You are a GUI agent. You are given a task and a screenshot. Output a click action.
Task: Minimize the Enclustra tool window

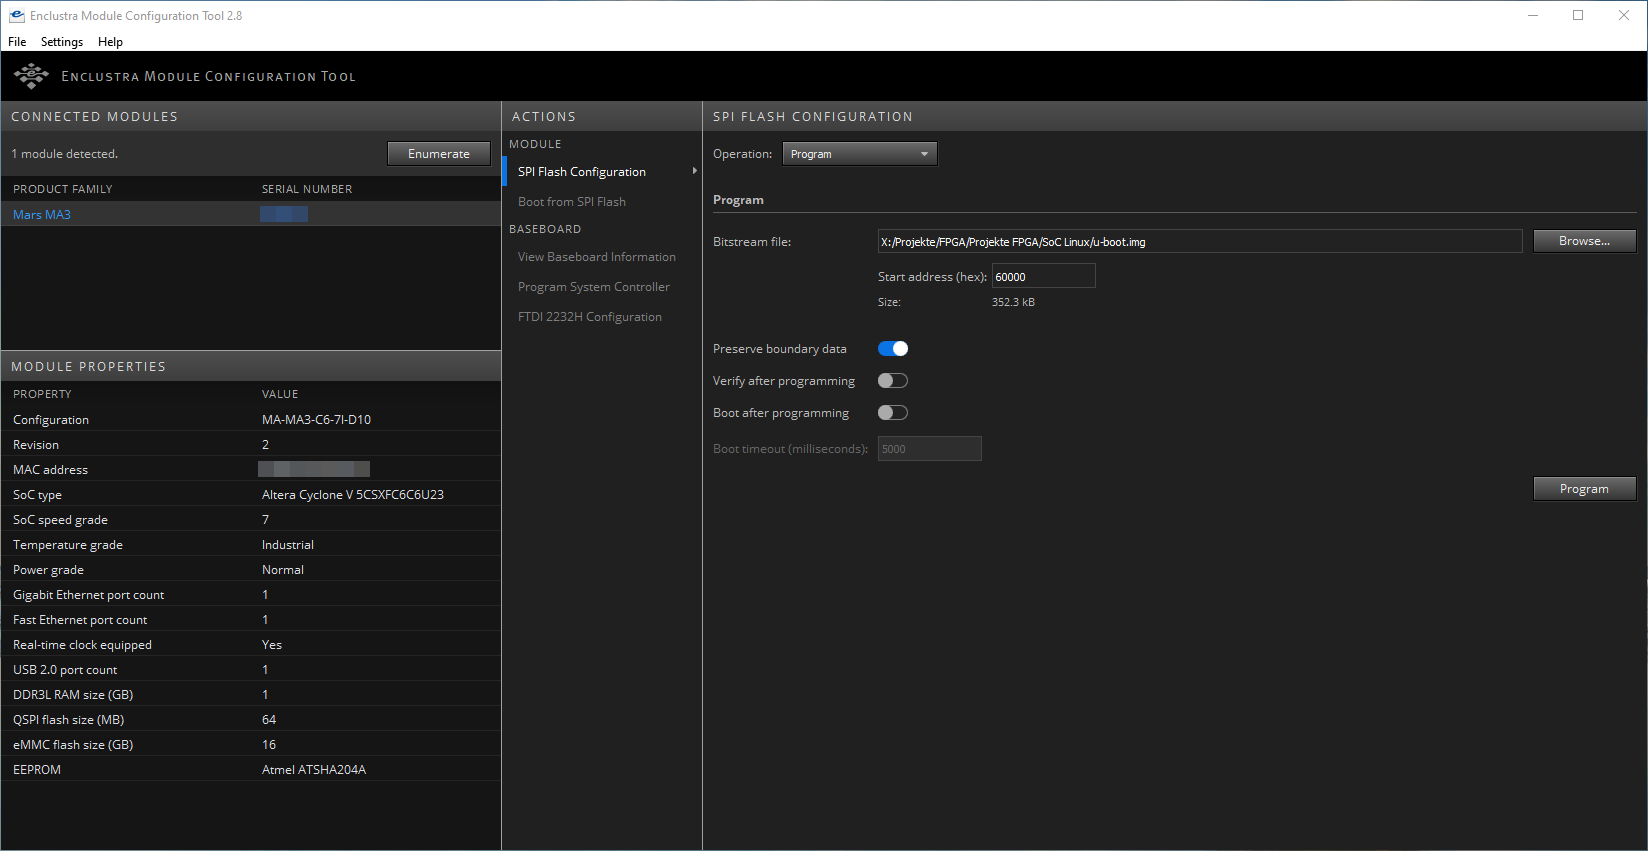pyautogui.click(x=1533, y=15)
